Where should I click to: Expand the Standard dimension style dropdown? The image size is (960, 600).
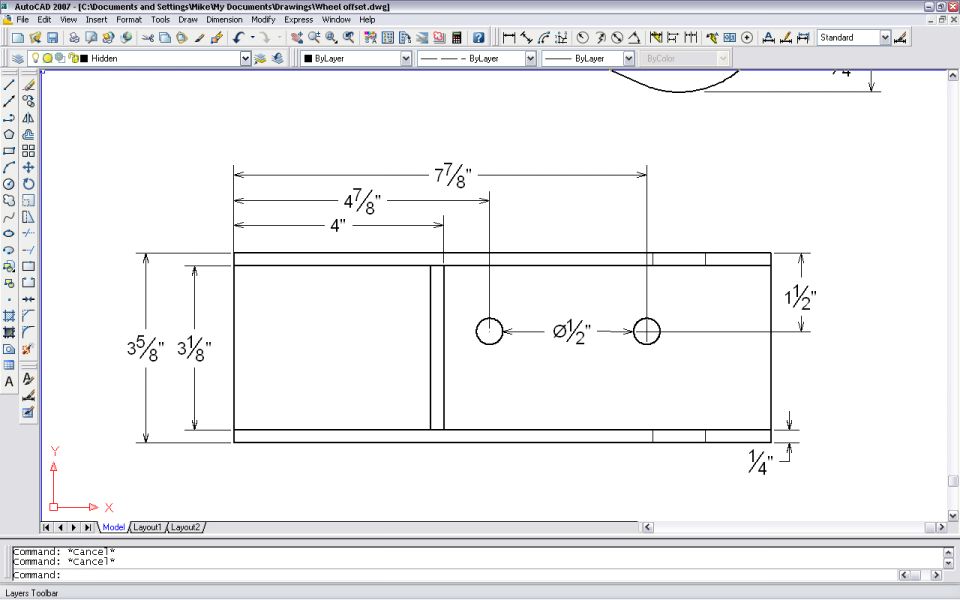885,38
